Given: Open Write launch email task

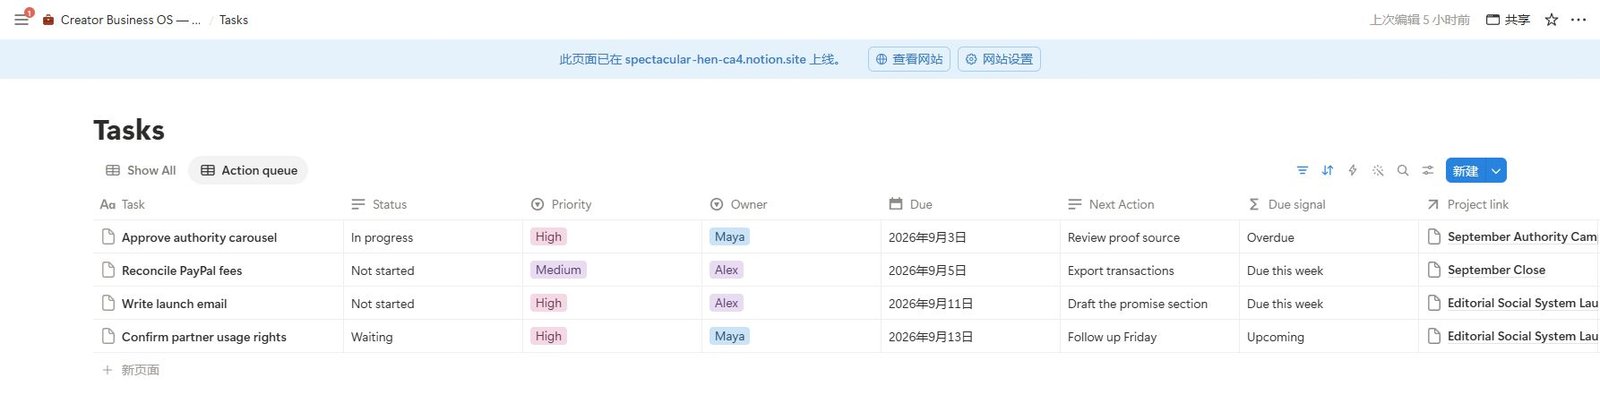Looking at the screenshot, I should pyautogui.click(x=174, y=304).
